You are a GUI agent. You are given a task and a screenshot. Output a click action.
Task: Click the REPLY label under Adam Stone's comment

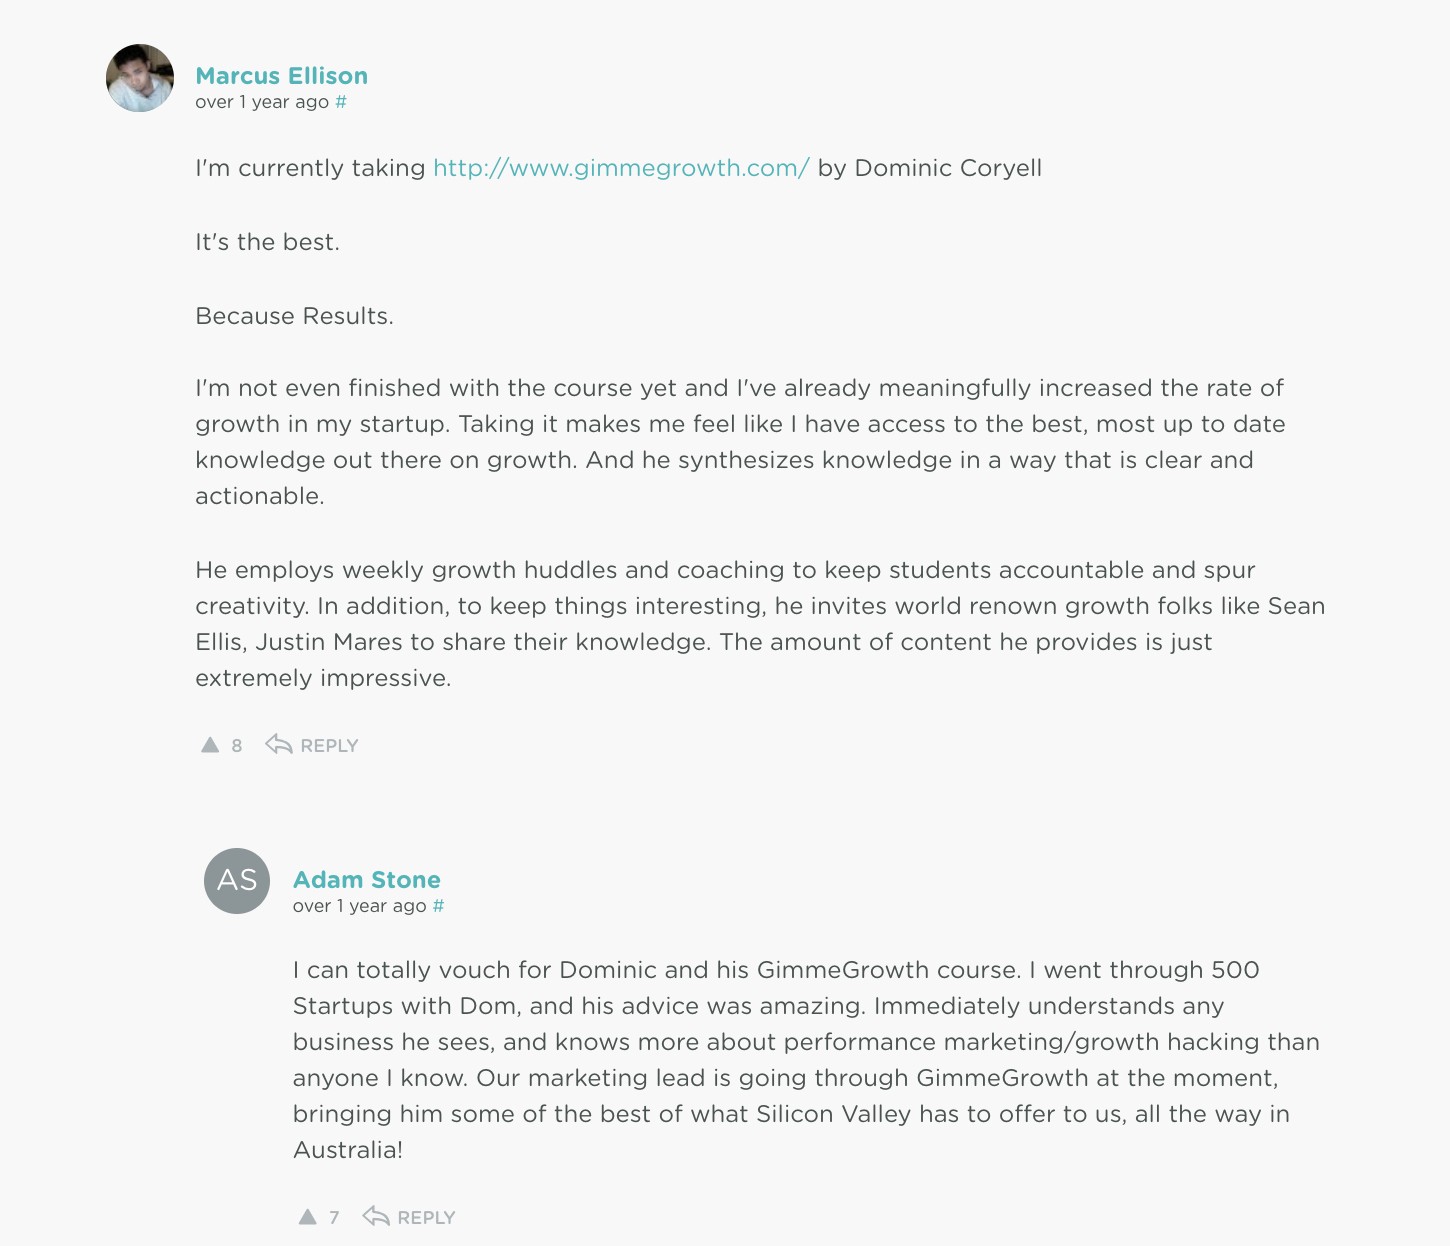[426, 1218]
